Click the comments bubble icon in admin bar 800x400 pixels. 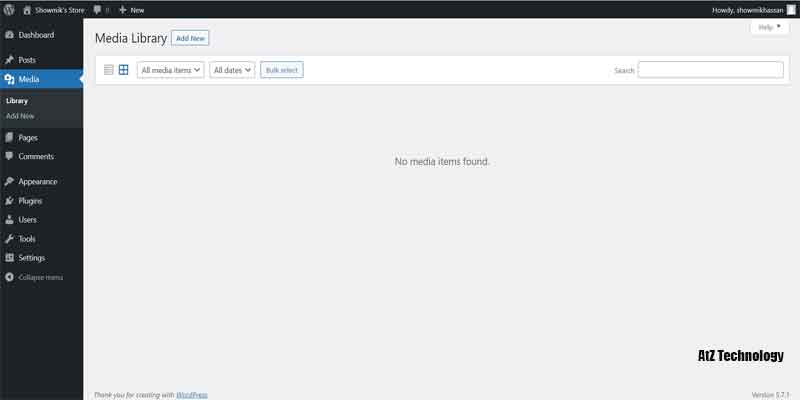point(97,9)
